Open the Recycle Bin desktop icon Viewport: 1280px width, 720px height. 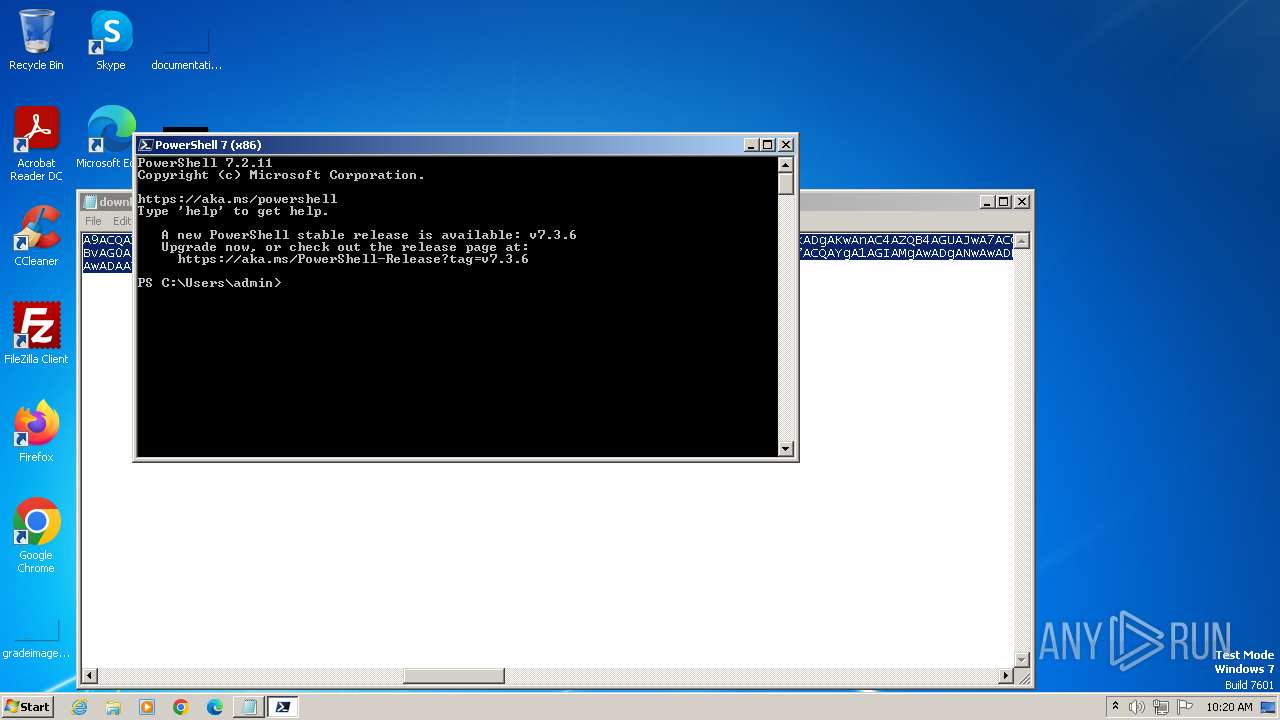[x=36, y=40]
